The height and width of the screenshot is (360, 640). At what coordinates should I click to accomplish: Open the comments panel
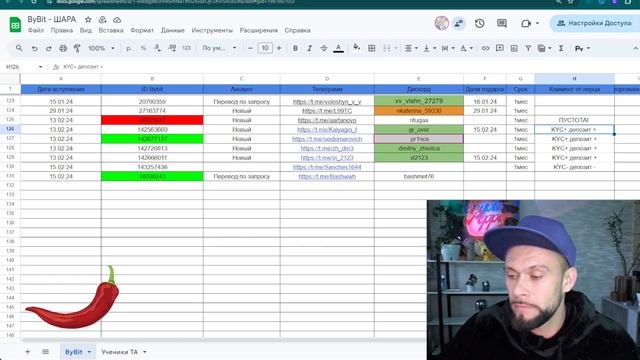pyautogui.click(x=502, y=23)
